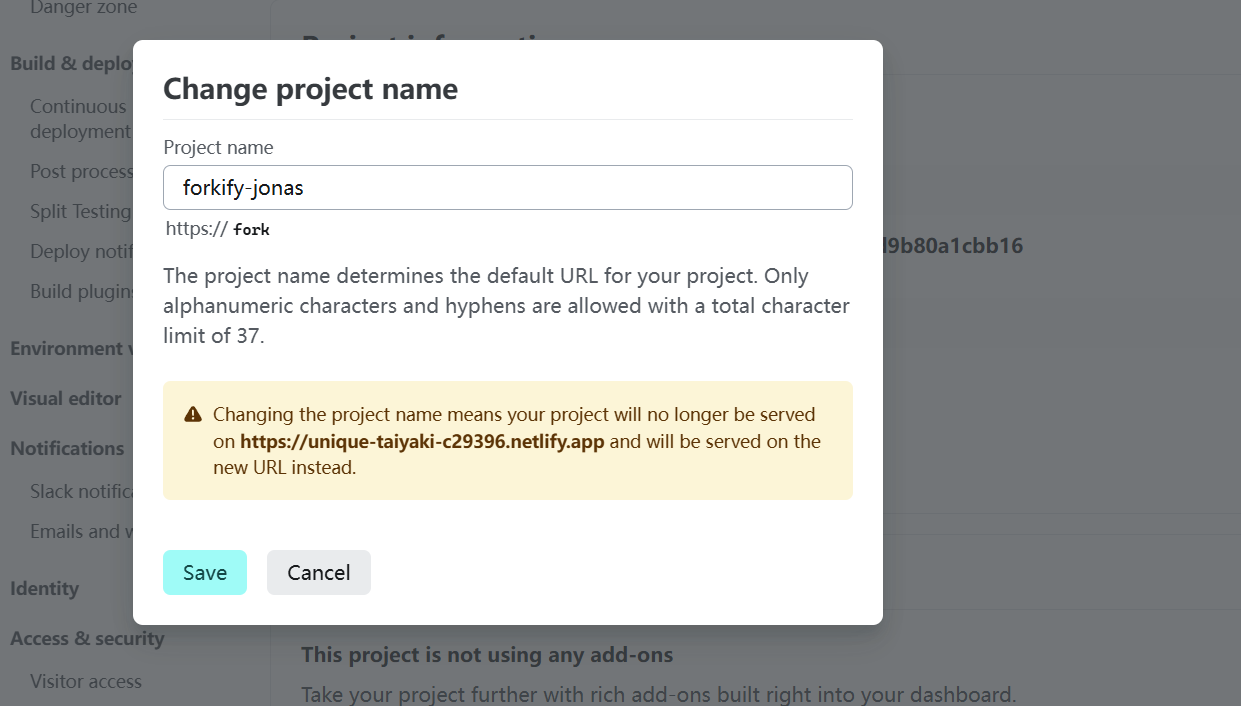Click the unique-taiyaki-c29396.netlify.app URL text
Screen dimensions: 1241x706
point(422,441)
